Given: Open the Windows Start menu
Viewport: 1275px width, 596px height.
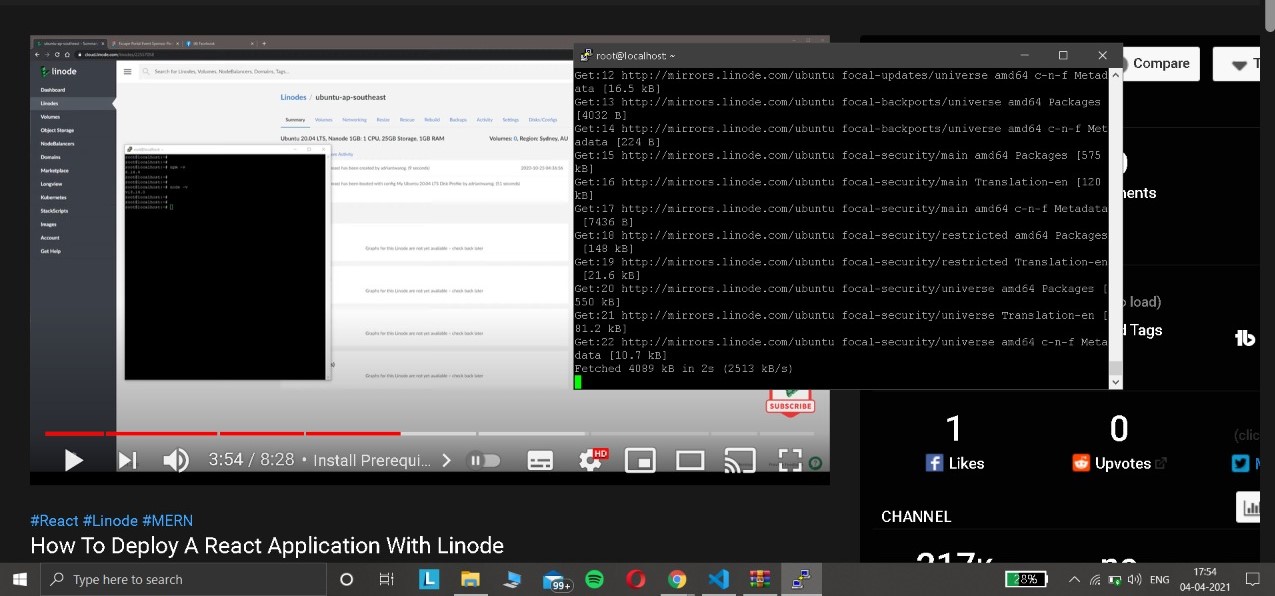Looking at the screenshot, I should tap(20, 579).
